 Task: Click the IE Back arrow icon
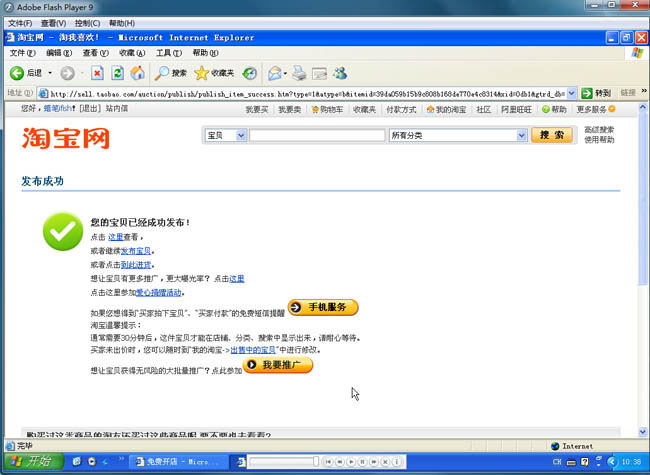click(x=17, y=73)
